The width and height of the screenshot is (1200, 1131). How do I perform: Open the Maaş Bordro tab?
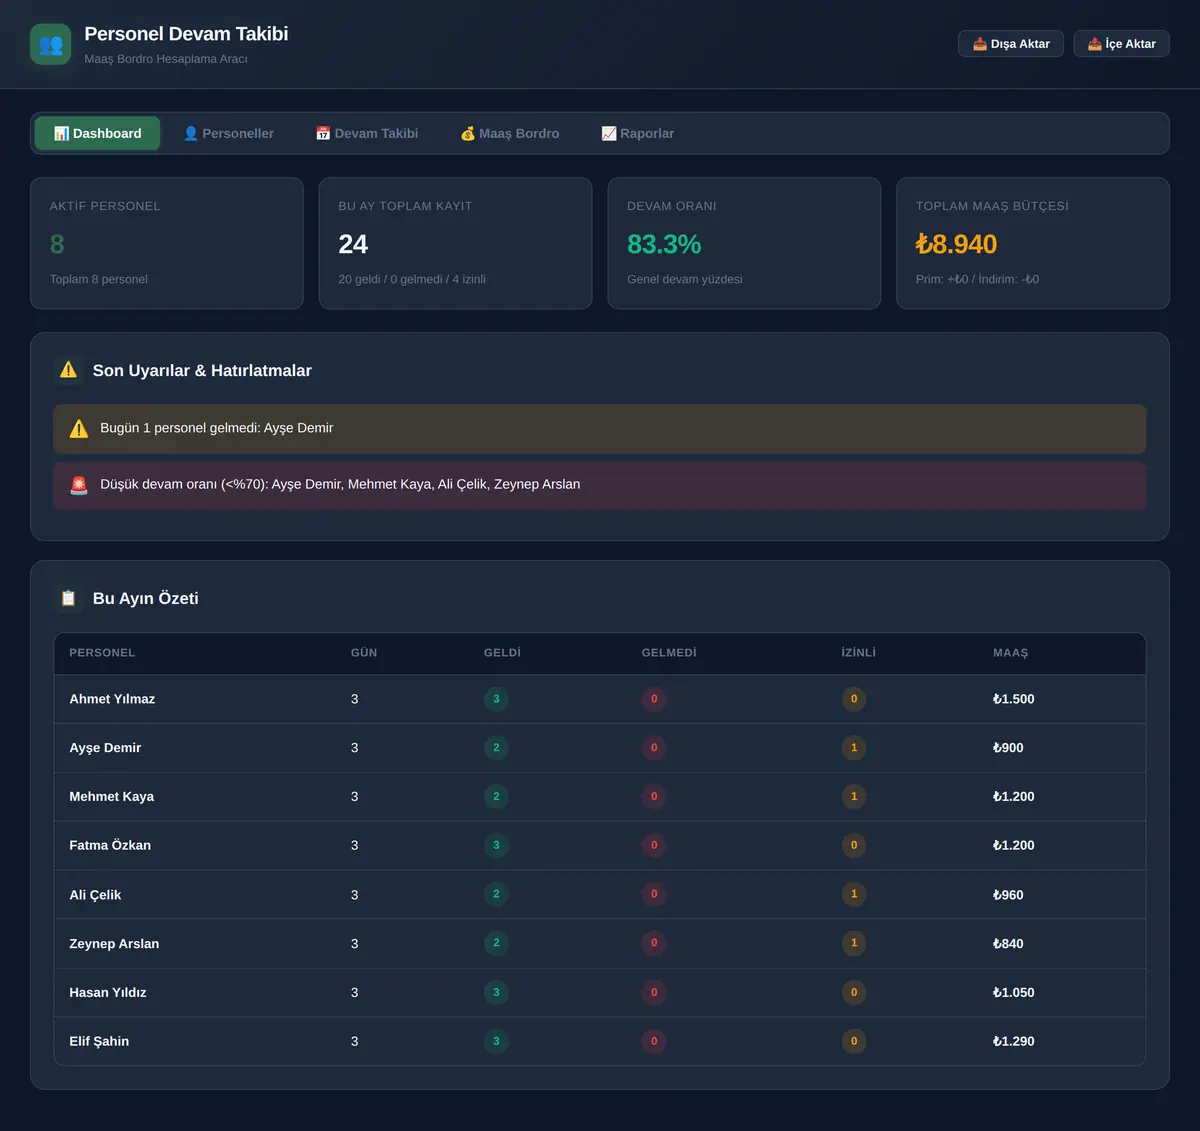pos(510,133)
